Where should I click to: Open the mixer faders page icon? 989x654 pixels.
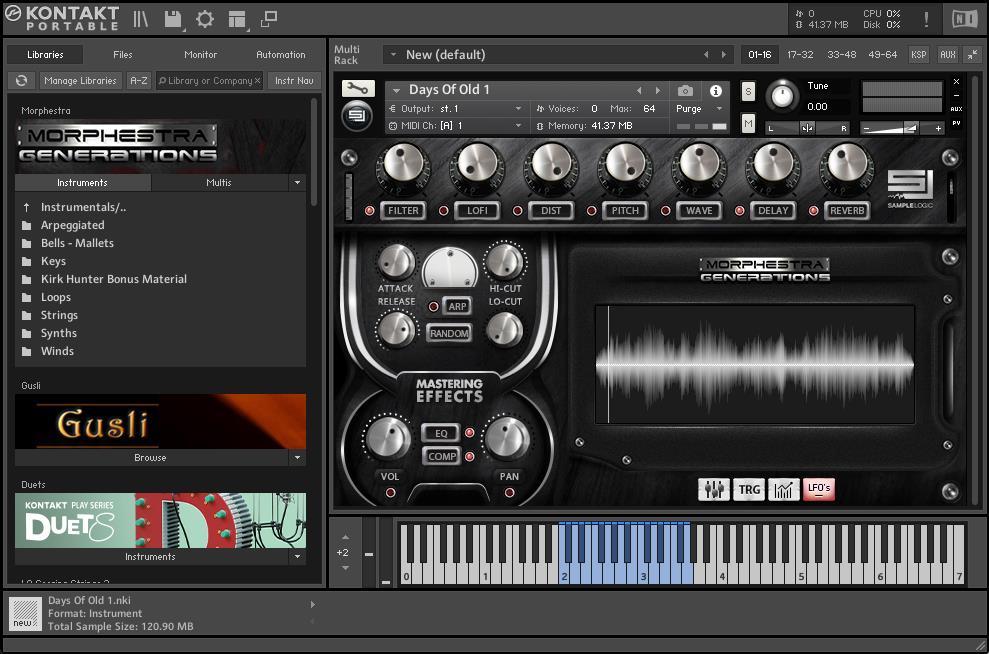pyautogui.click(x=714, y=490)
